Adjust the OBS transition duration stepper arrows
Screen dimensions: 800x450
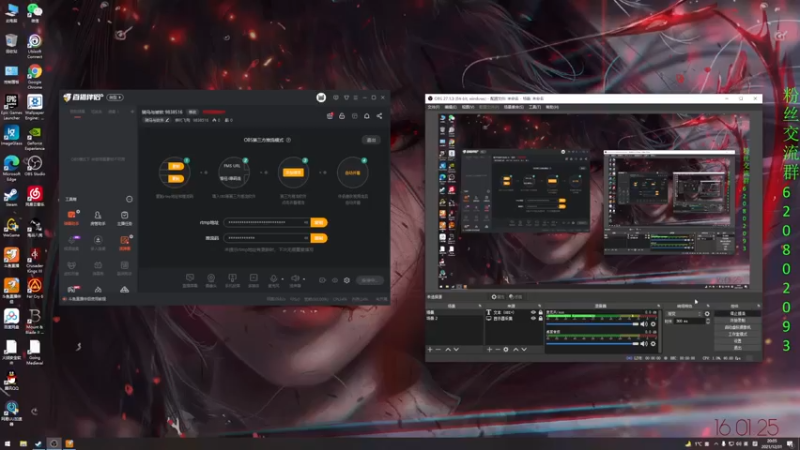point(708,321)
